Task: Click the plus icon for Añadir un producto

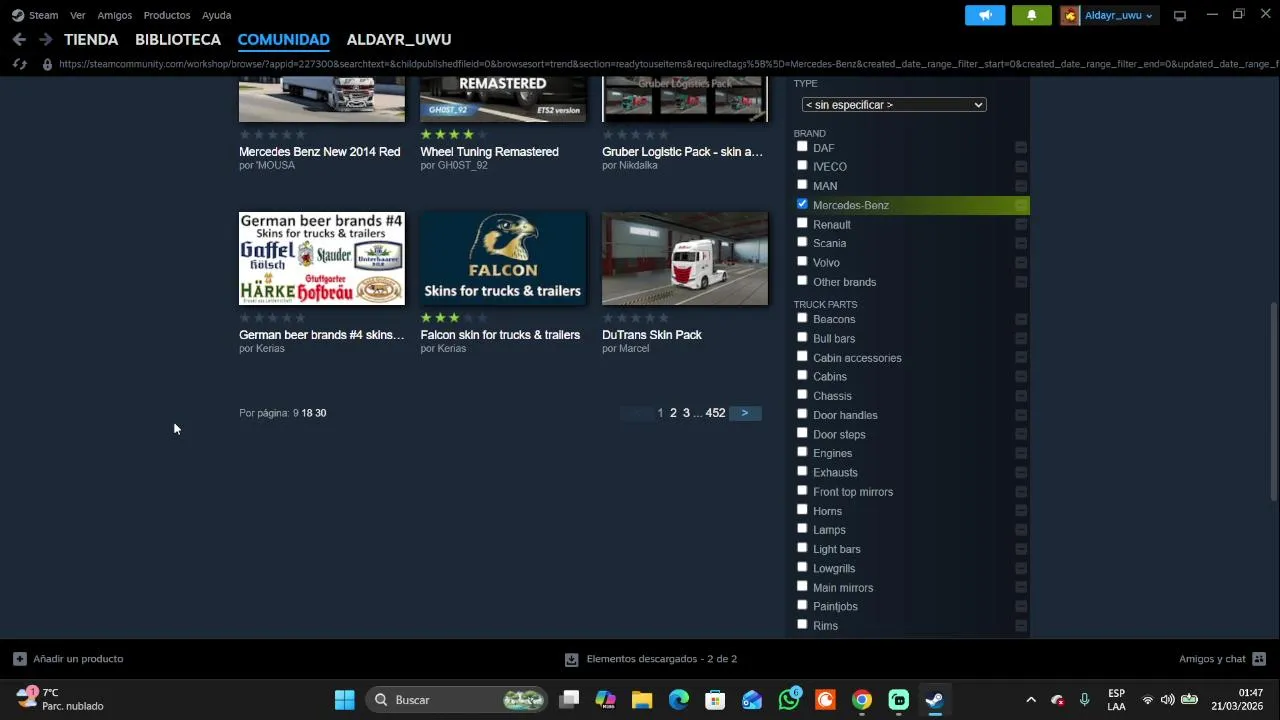Action: tap(19, 659)
